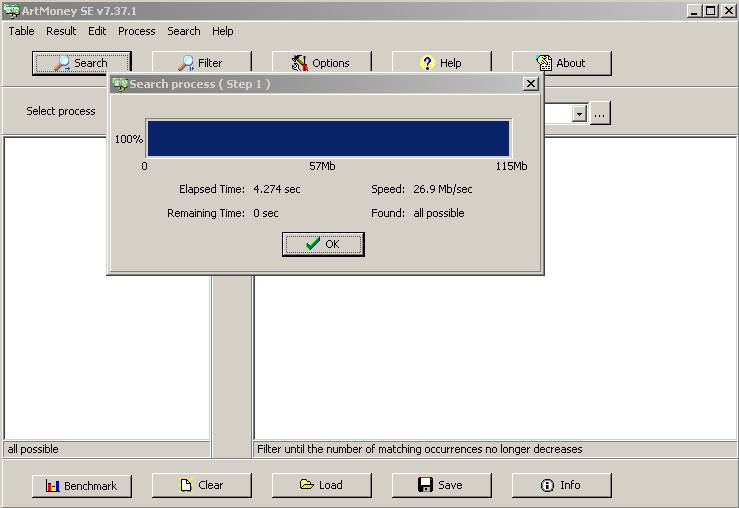Open the Process menu
Screen dimensions: 739x508
pyautogui.click(x=136, y=31)
